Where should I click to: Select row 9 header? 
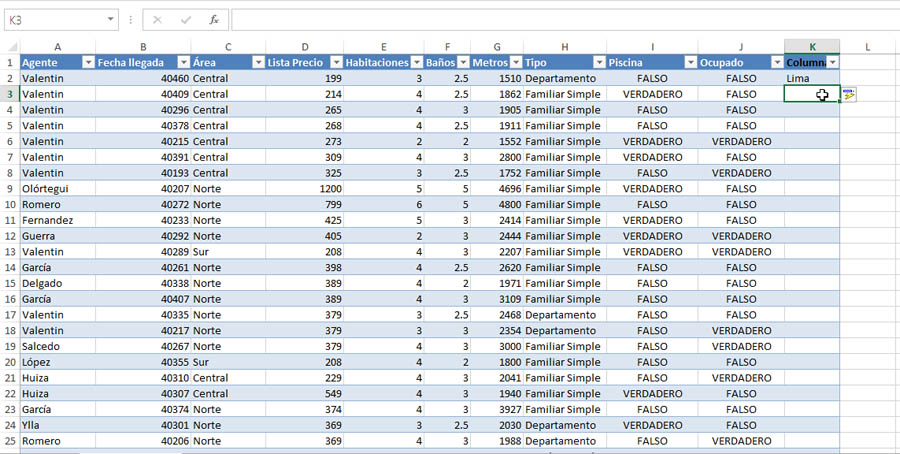tap(9, 188)
